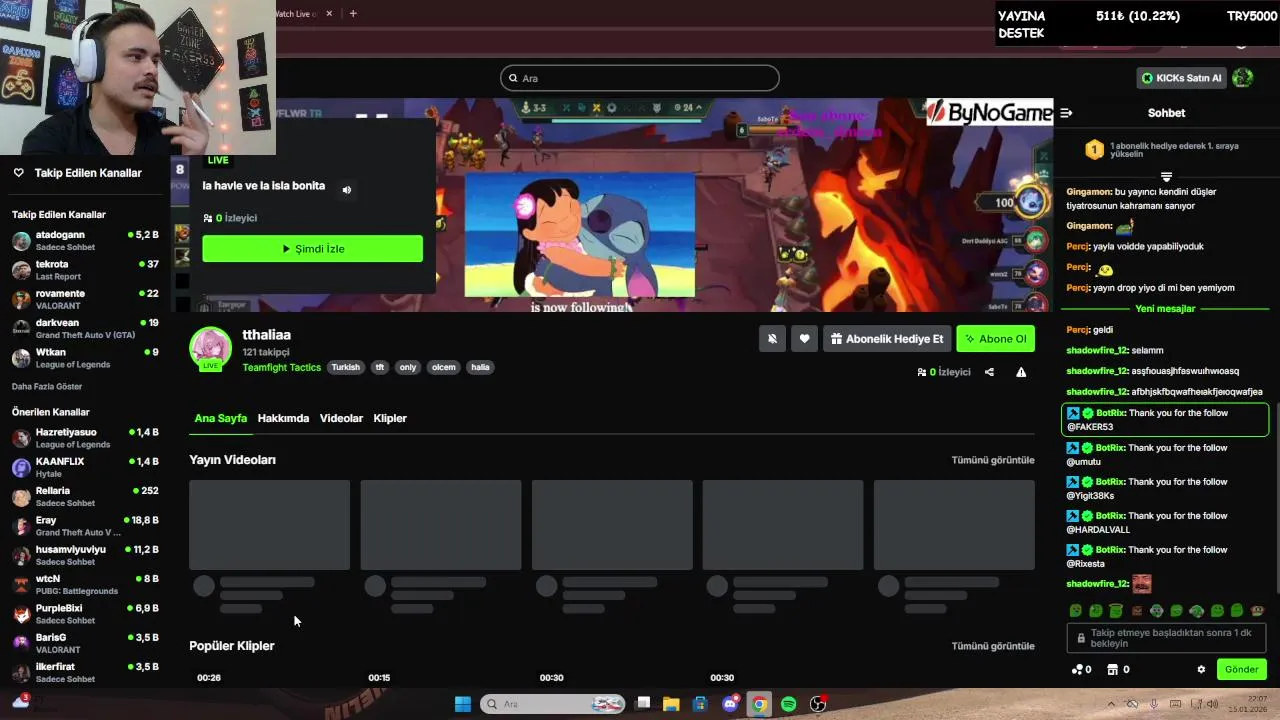Open chat settings gear icon

coord(1201,670)
